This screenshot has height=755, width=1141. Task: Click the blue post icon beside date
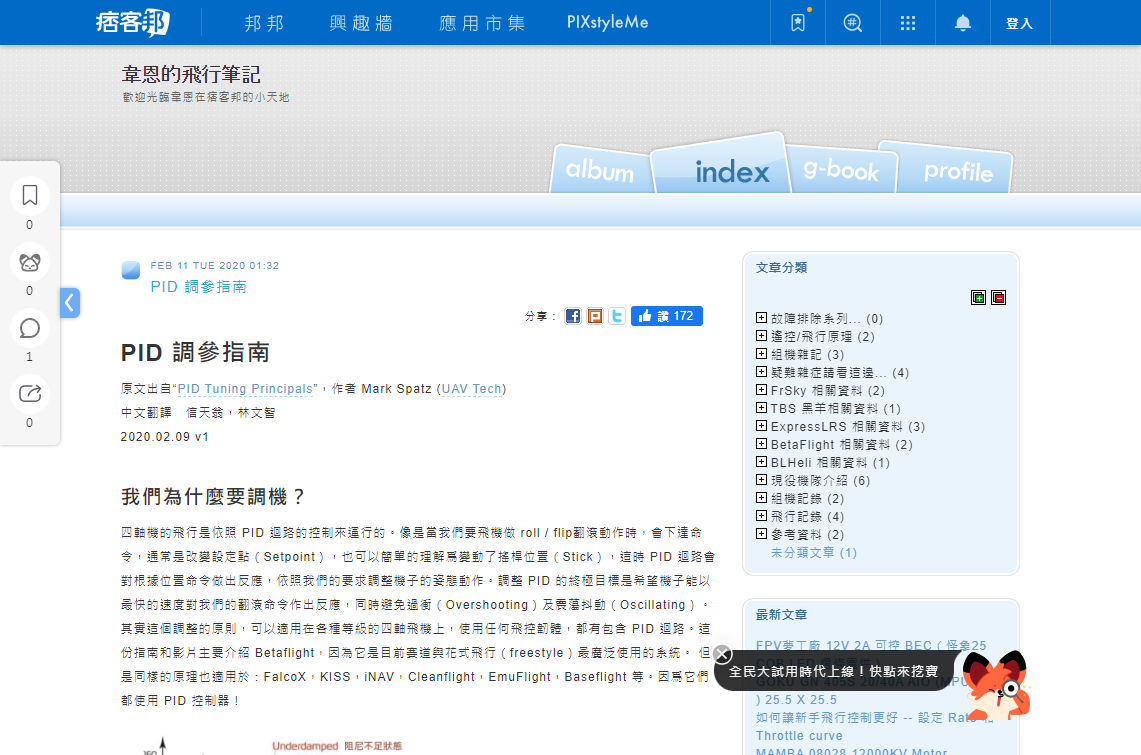pyautogui.click(x=131, y=271)
